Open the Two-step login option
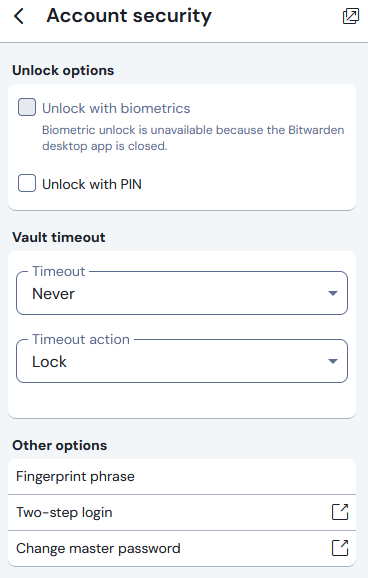368x578 pixels. click(182, 512)
